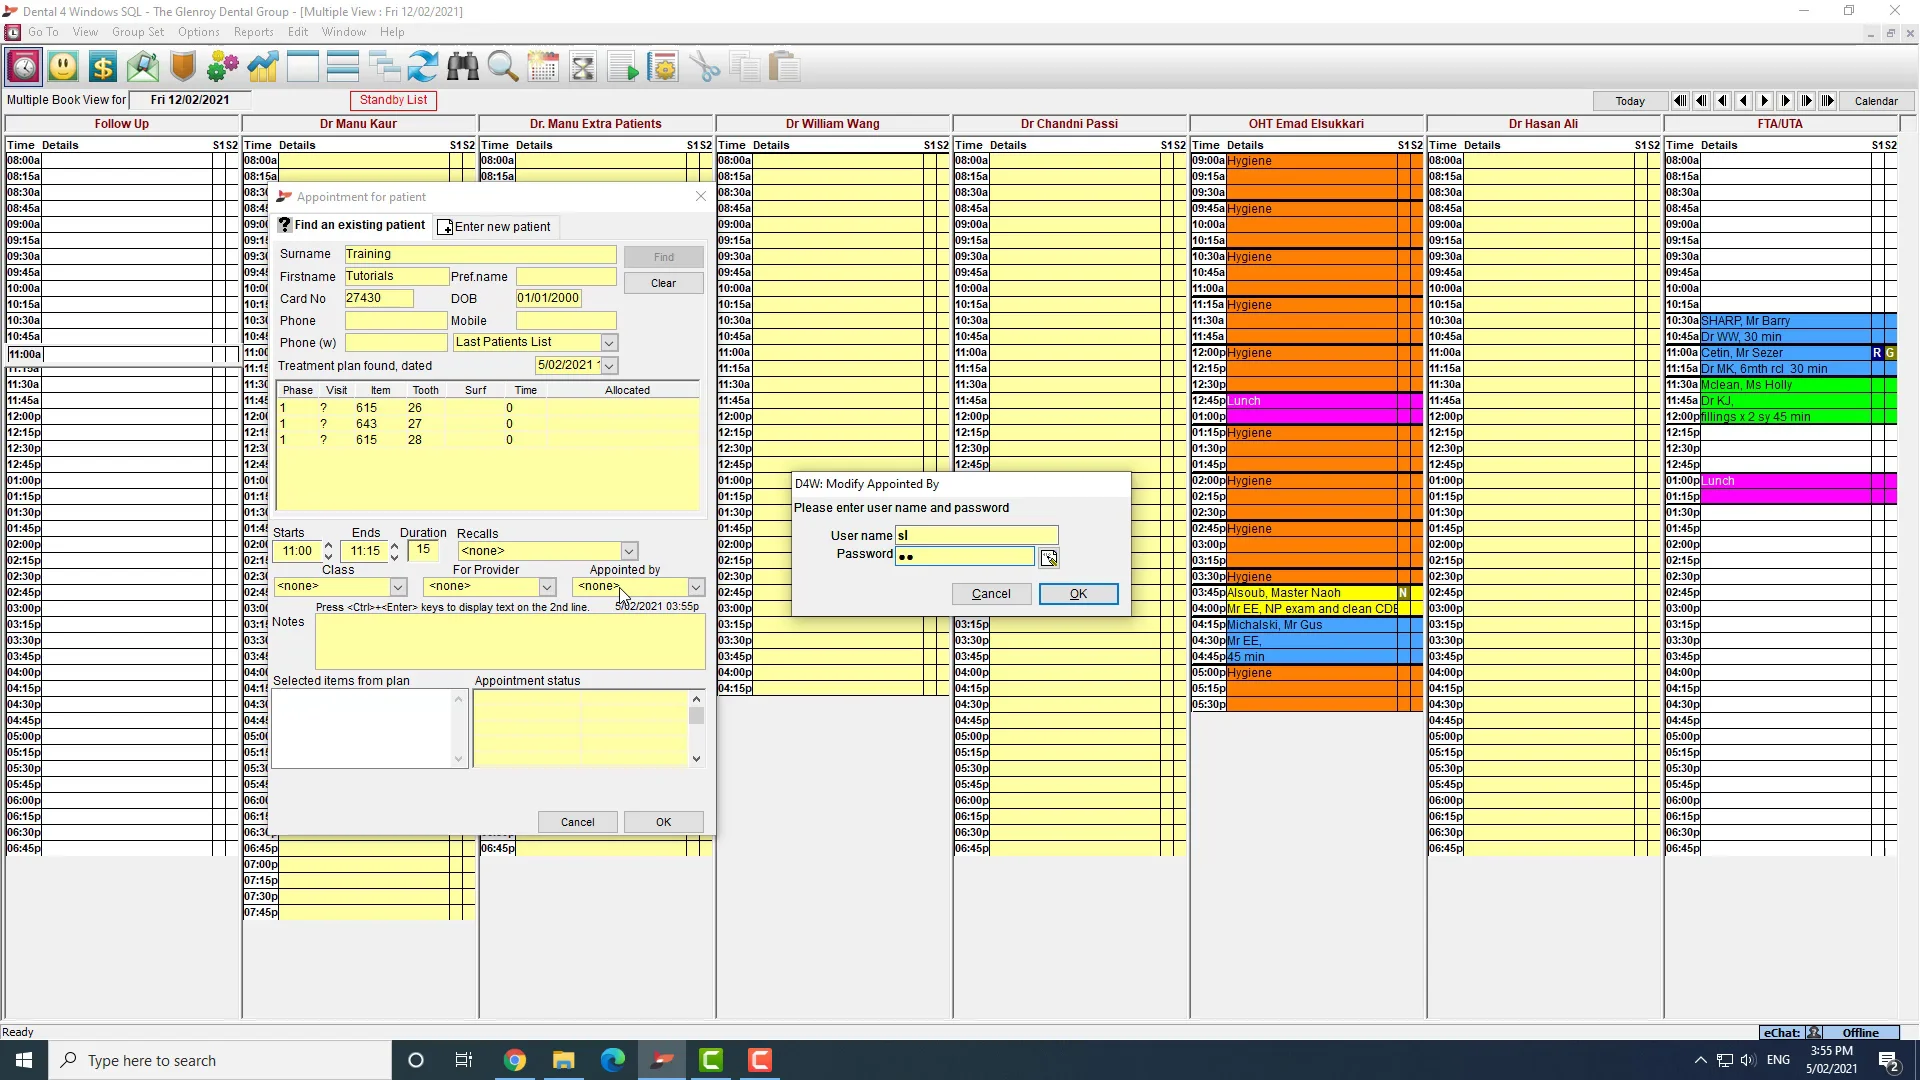Open the colorful gears settings icon
1920x1080 pixels.
click(x=223, y=67)
